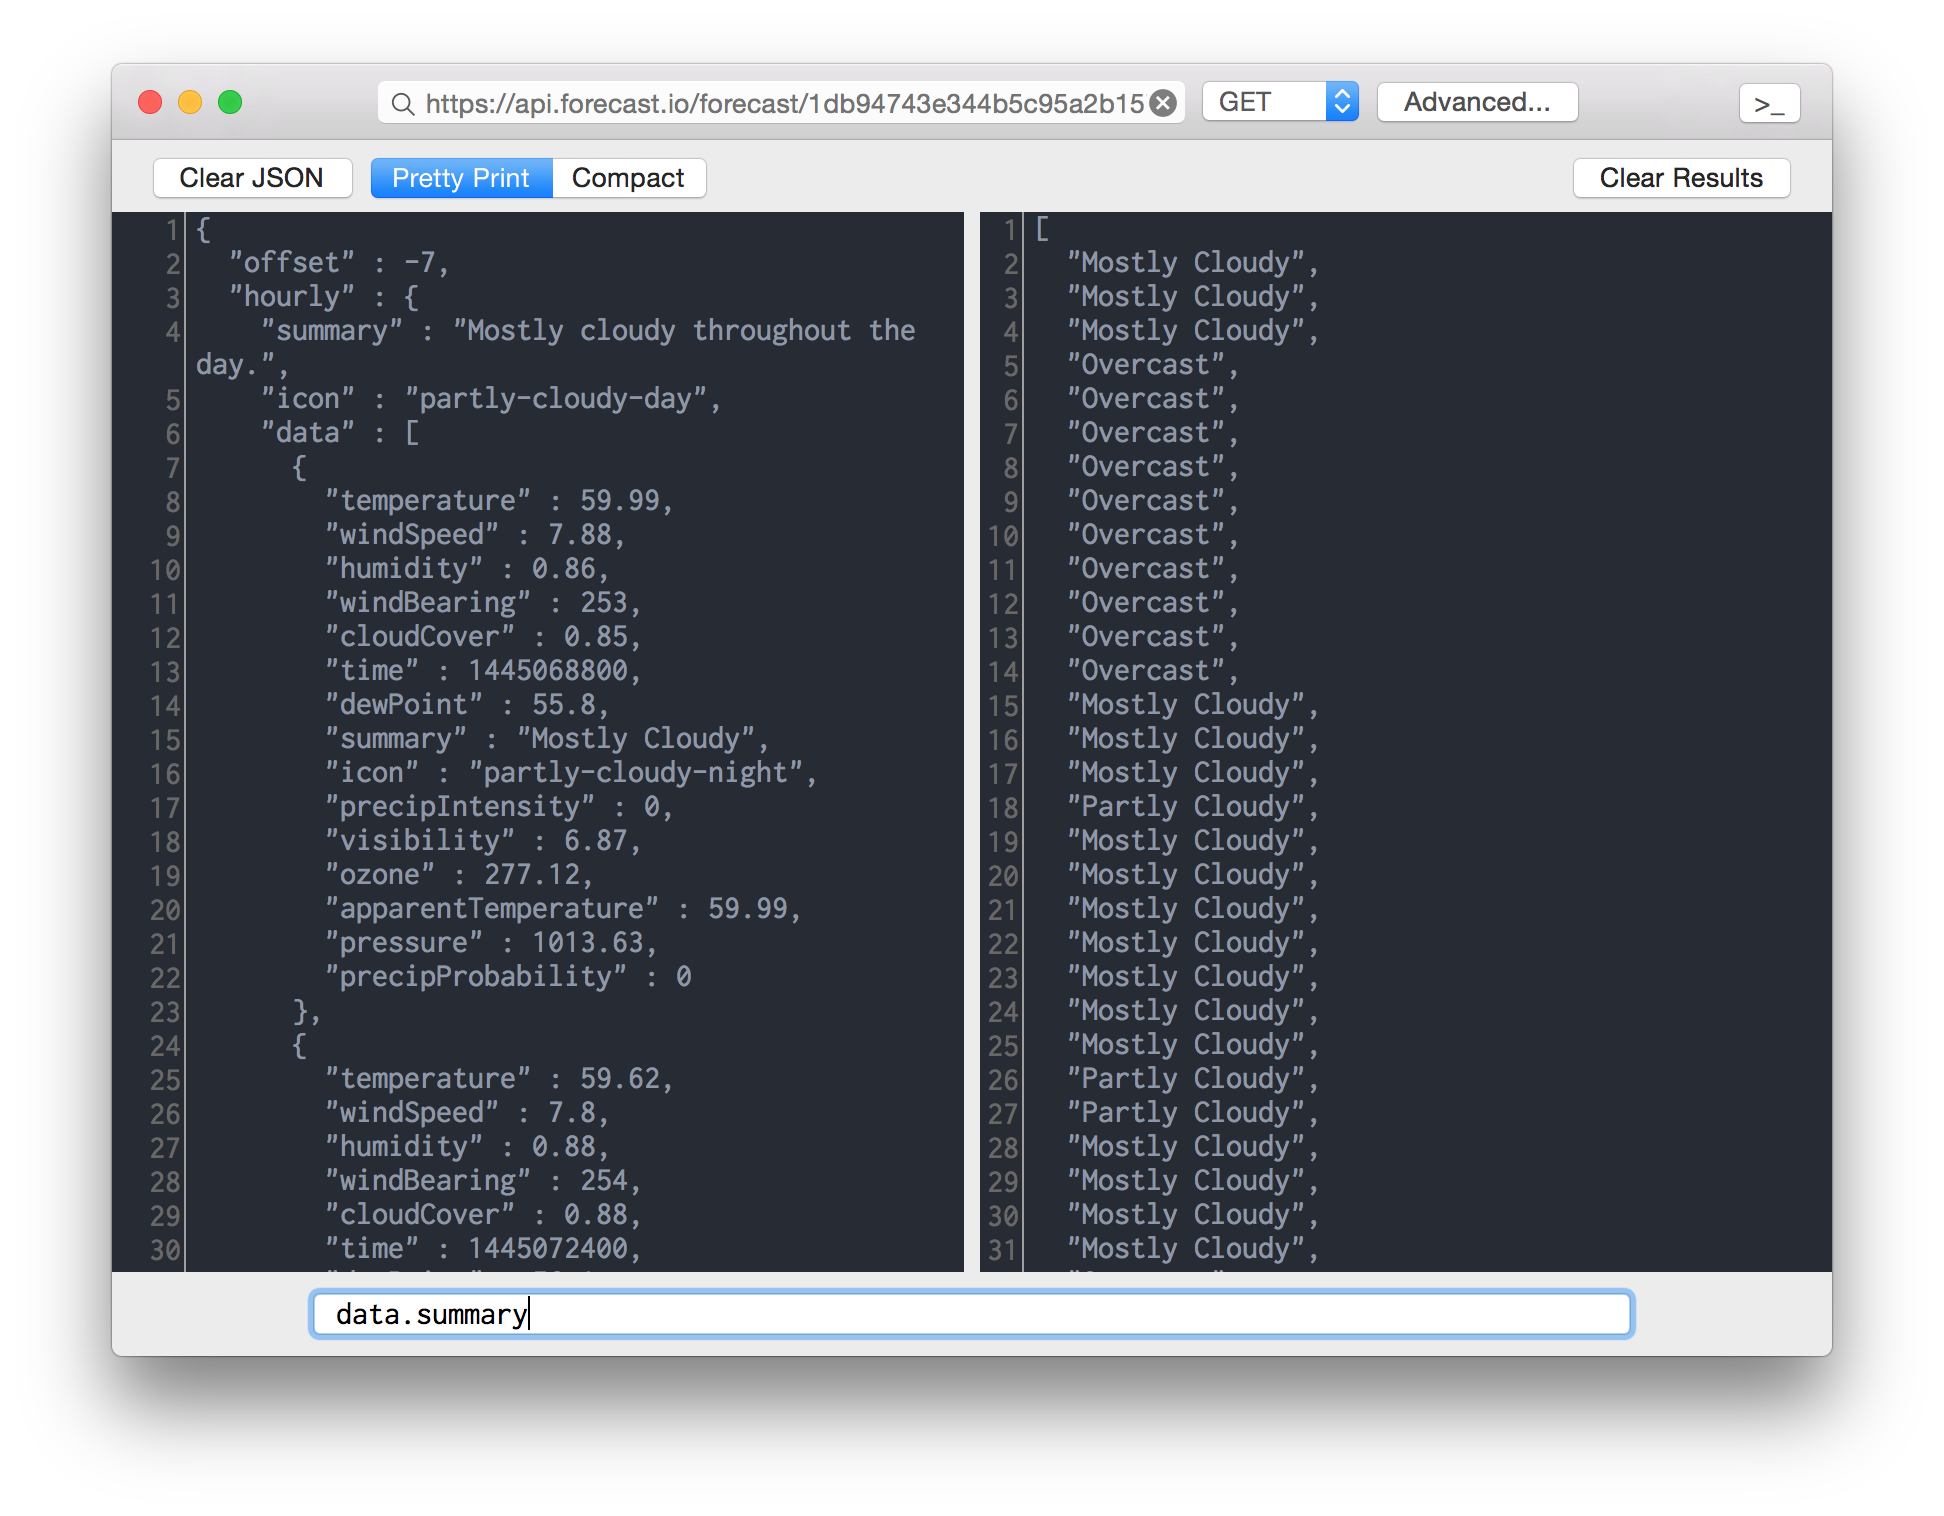Select GET from HTTP method dropdown
The image size is (1944, 1516).
(1281, 103)
